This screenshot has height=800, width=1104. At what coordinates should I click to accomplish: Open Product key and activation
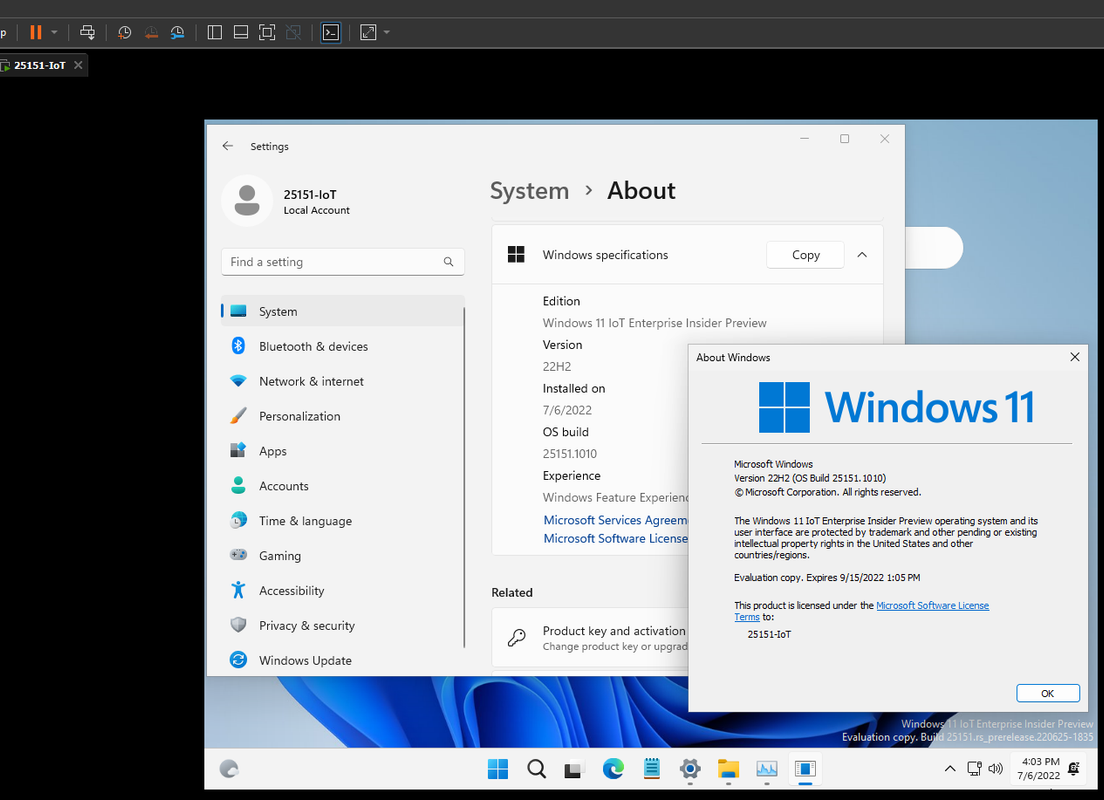(x=590, y=637)
